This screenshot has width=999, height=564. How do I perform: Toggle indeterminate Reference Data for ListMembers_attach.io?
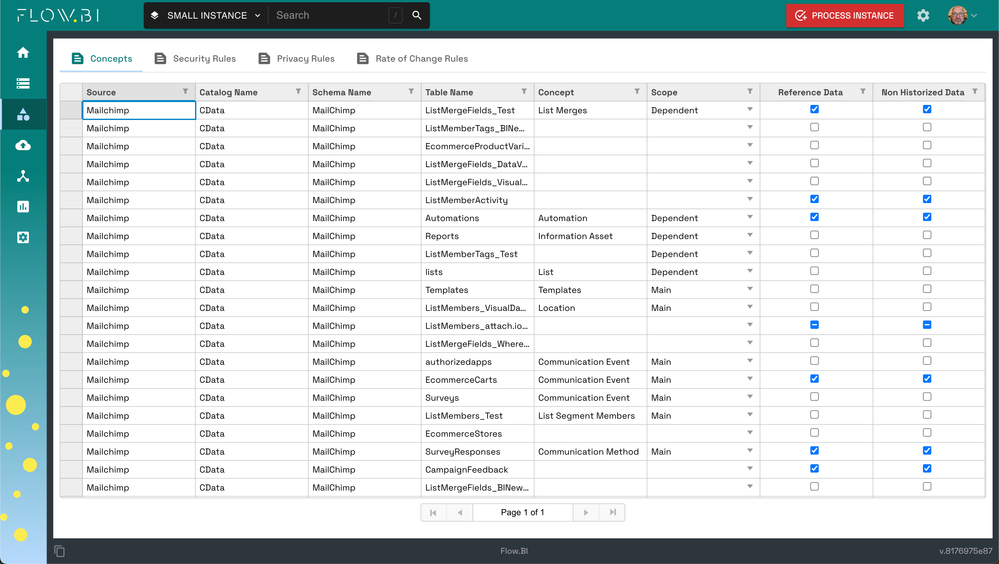(x=814, y=325)
